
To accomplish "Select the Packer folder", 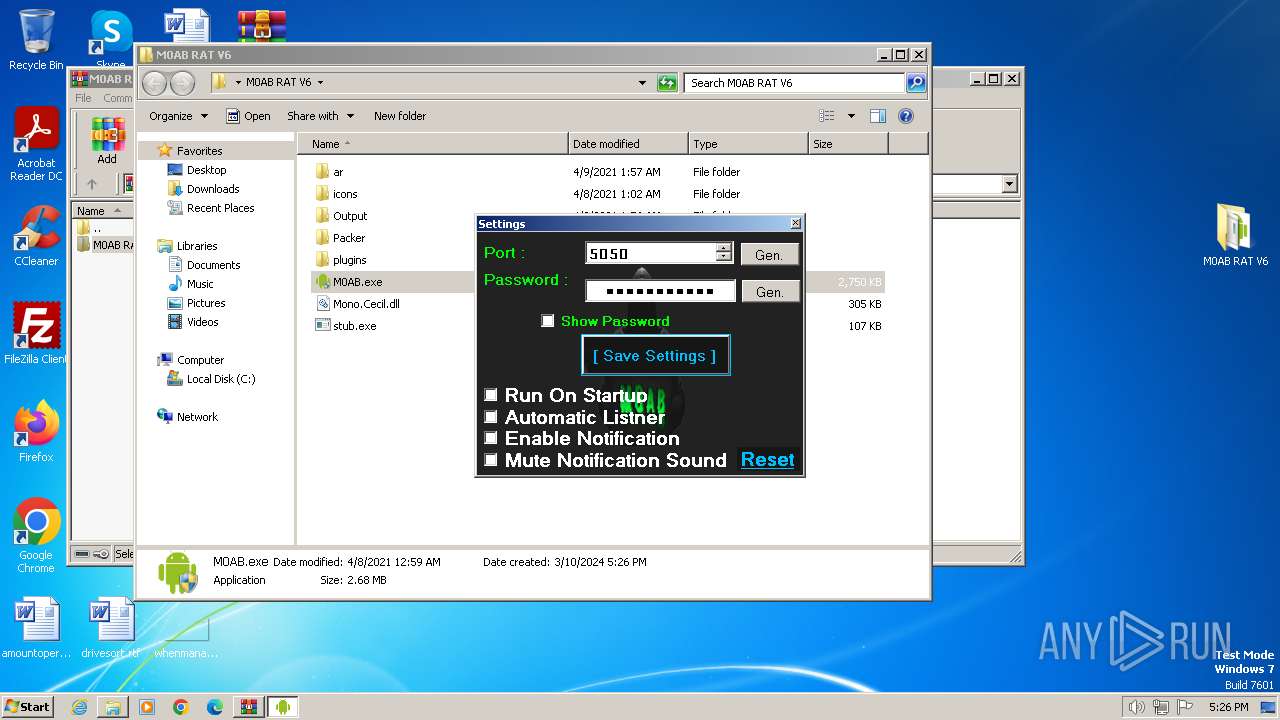I will click(x=349, y=238).
